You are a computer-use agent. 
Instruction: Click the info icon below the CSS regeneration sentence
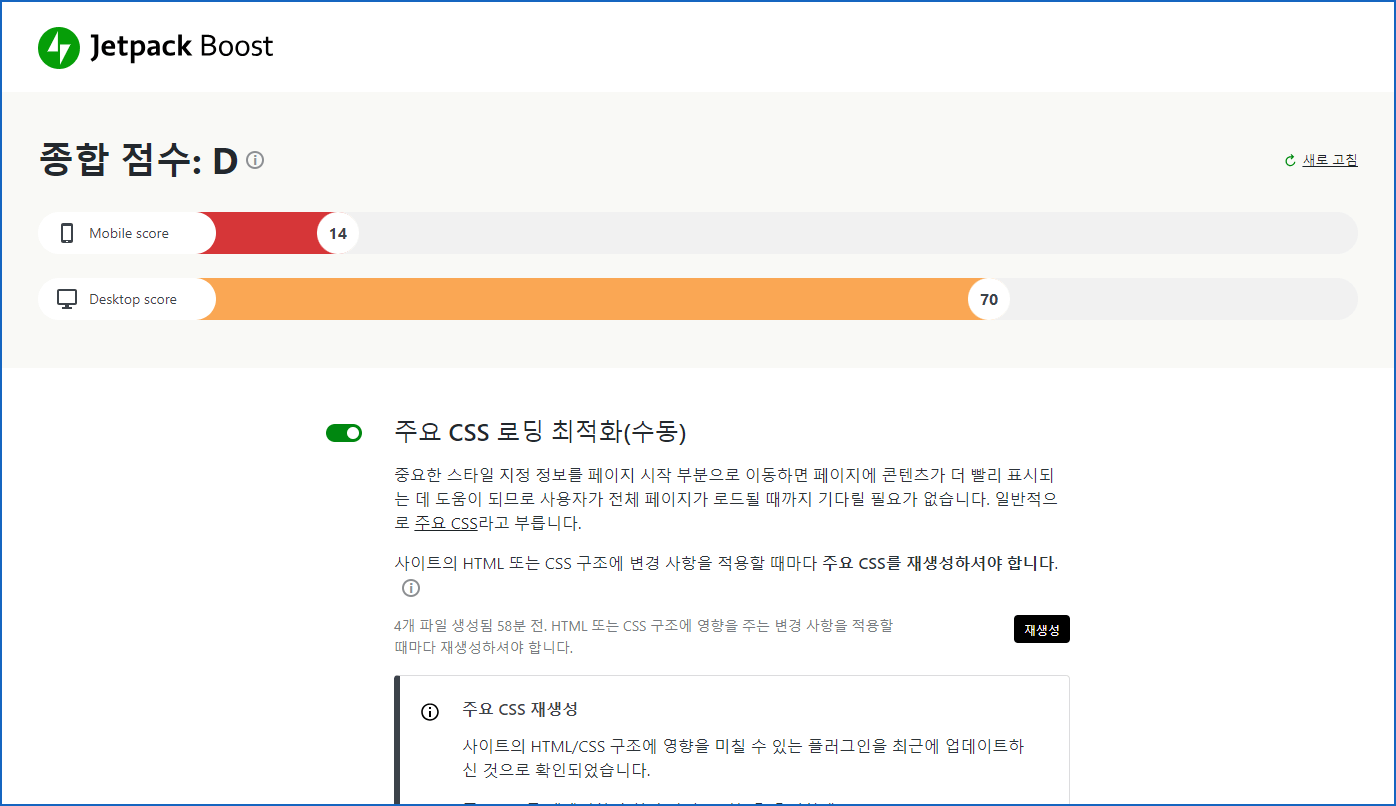(x=410, y=588)
